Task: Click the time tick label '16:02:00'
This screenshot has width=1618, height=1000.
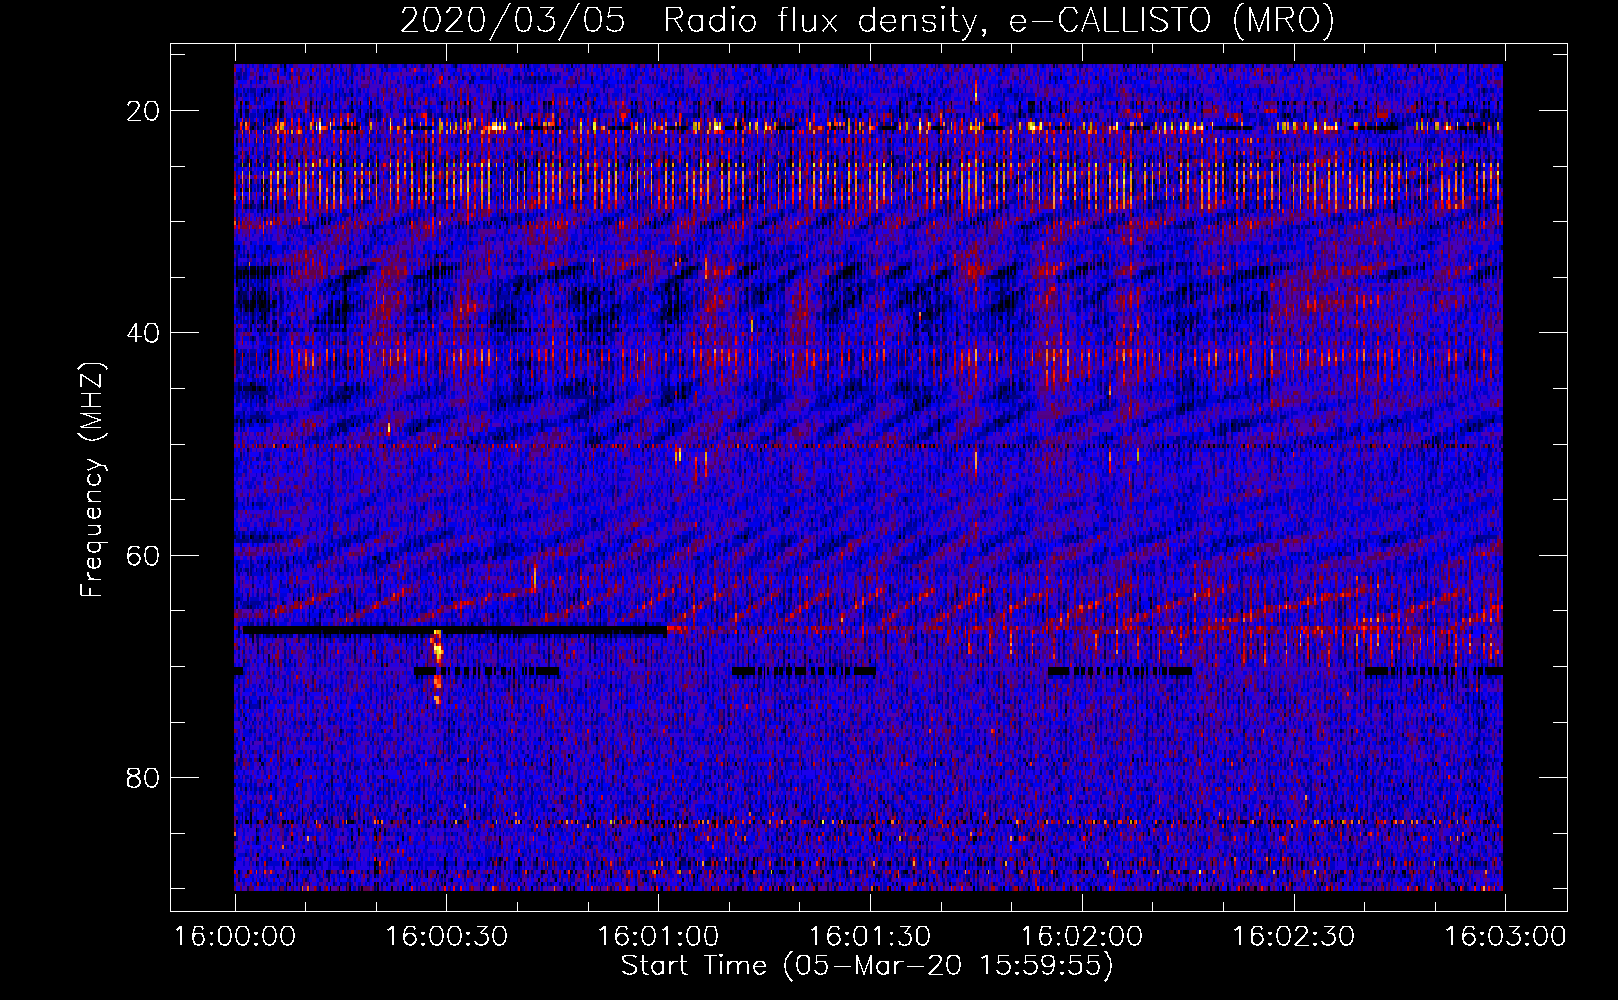Action: (x=1082, y=937)
